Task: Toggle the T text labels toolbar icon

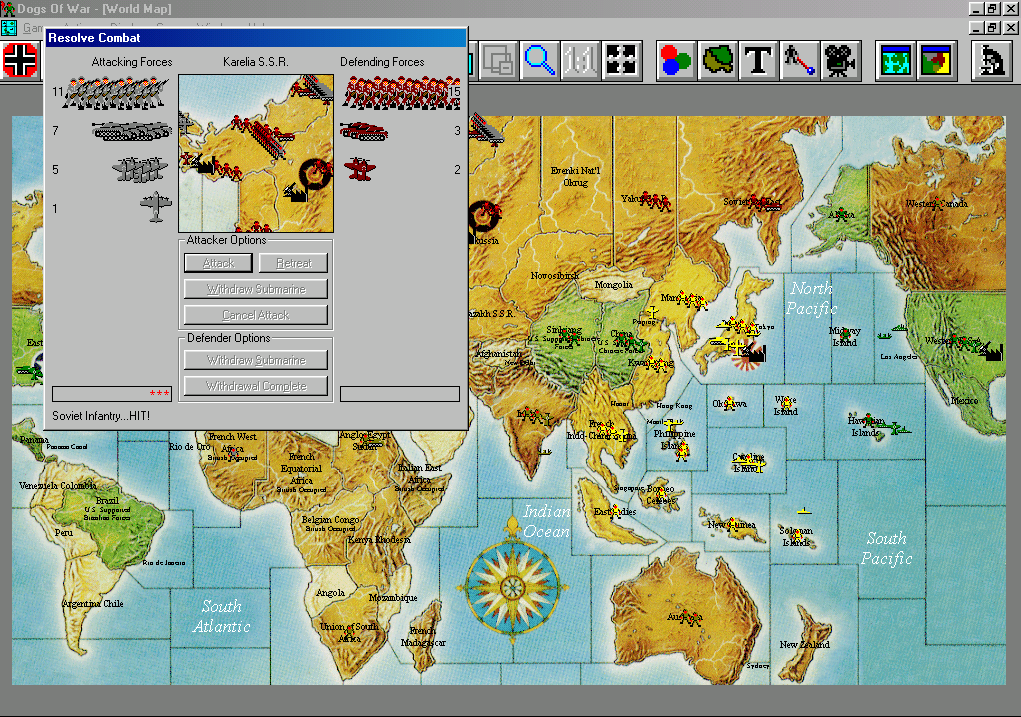Action: (758, 61)
